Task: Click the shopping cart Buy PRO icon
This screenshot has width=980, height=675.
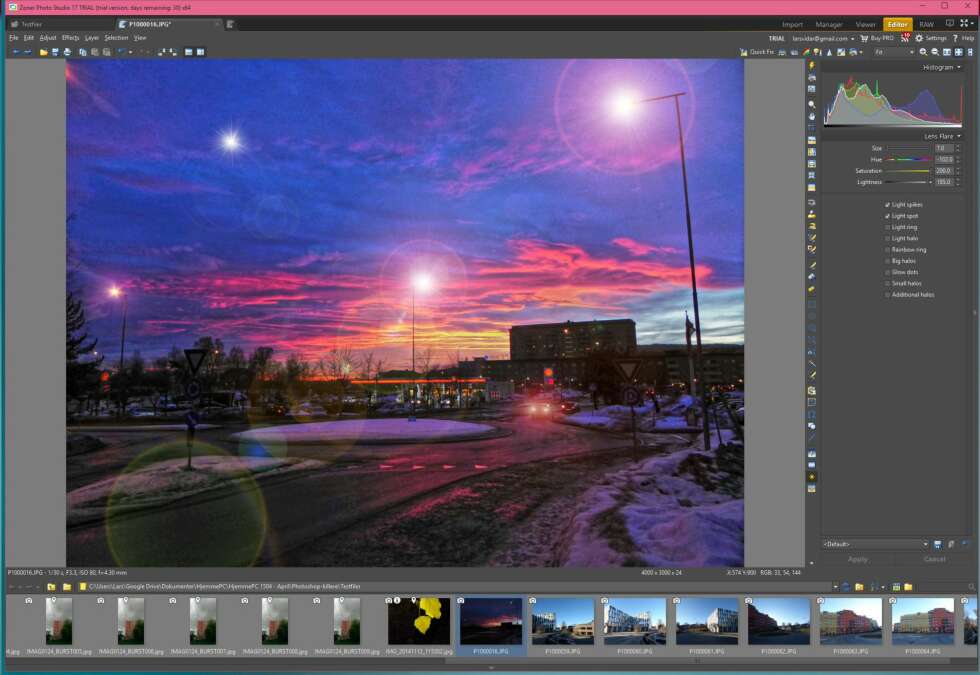Action: point(864,39)
